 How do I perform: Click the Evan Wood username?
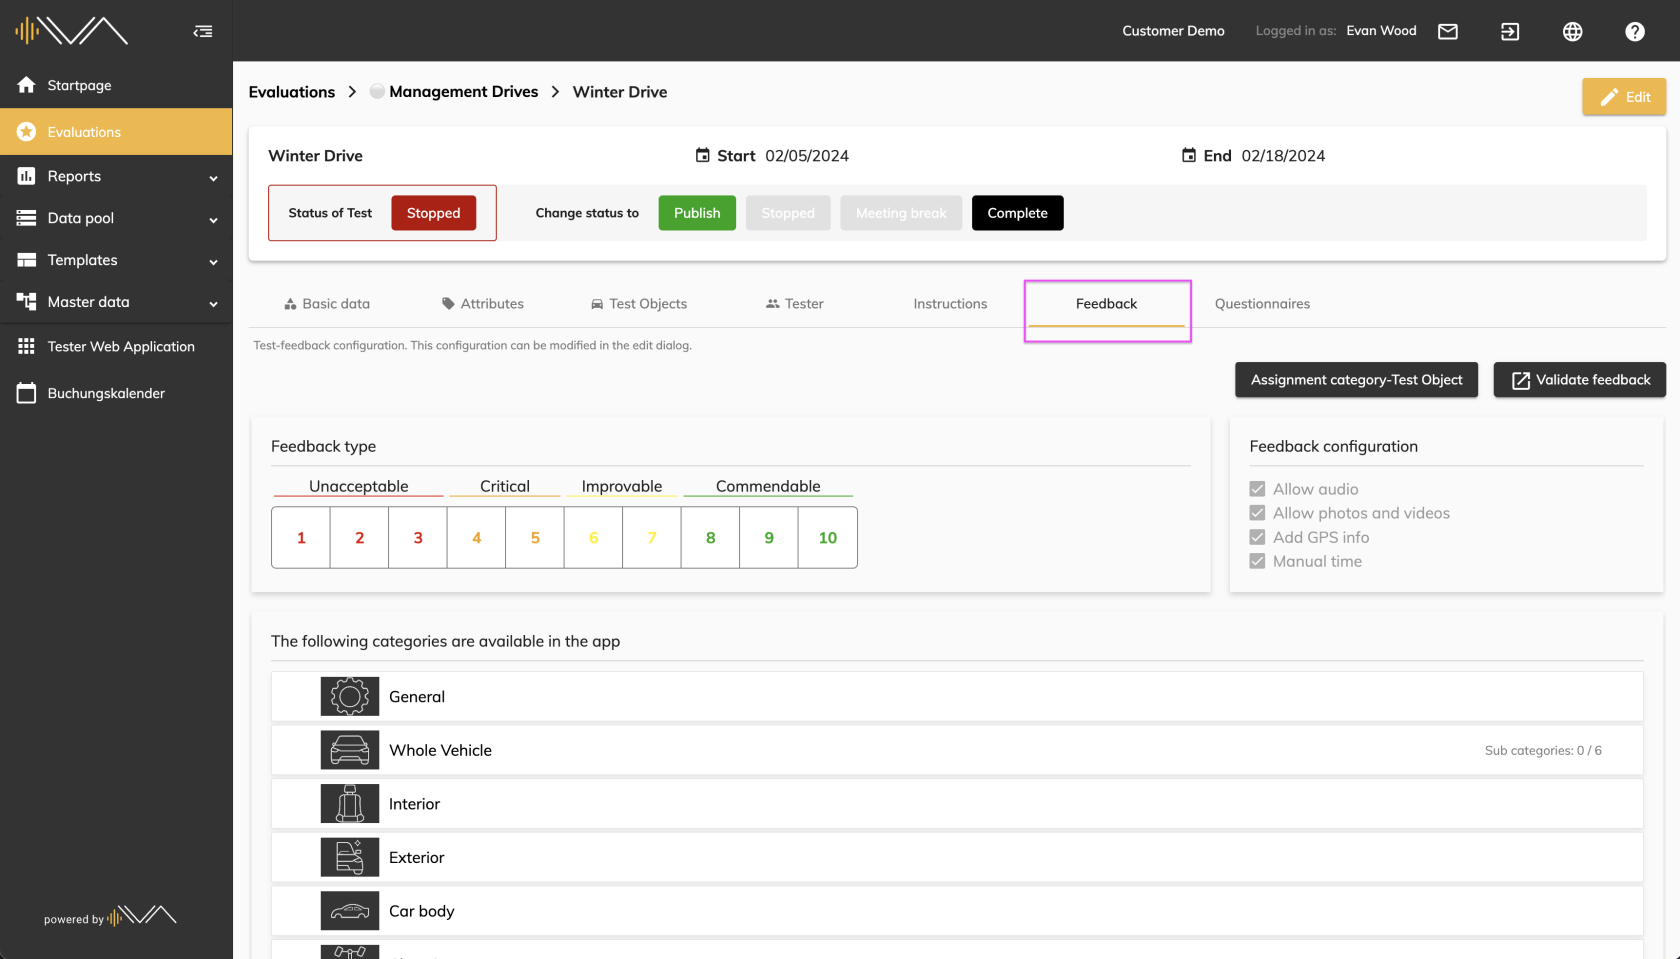point(1381,31)
